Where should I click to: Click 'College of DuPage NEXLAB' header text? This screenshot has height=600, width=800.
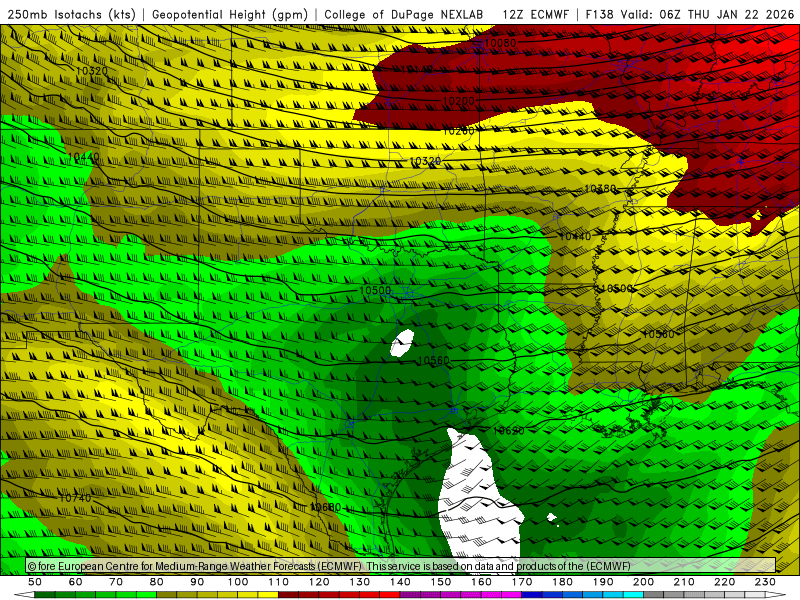[404, 14]
